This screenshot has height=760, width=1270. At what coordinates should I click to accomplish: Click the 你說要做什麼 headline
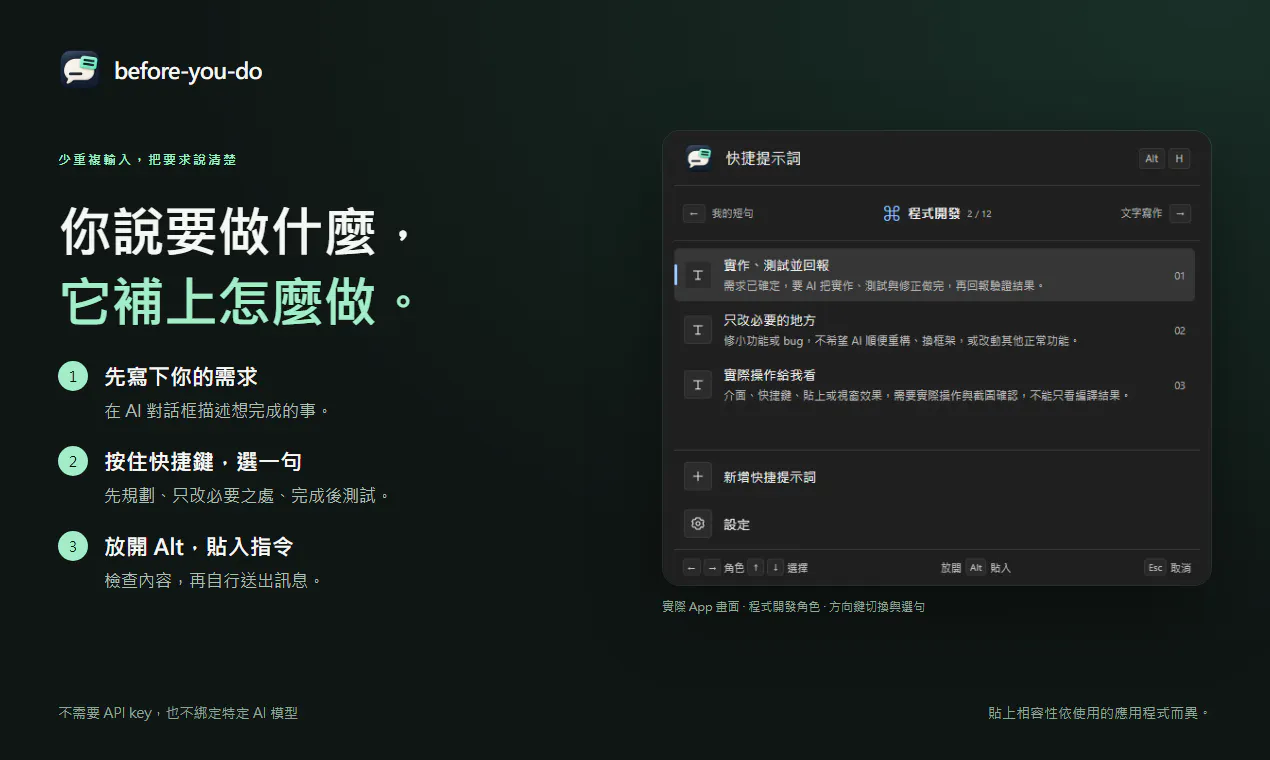tap(236, 233)
